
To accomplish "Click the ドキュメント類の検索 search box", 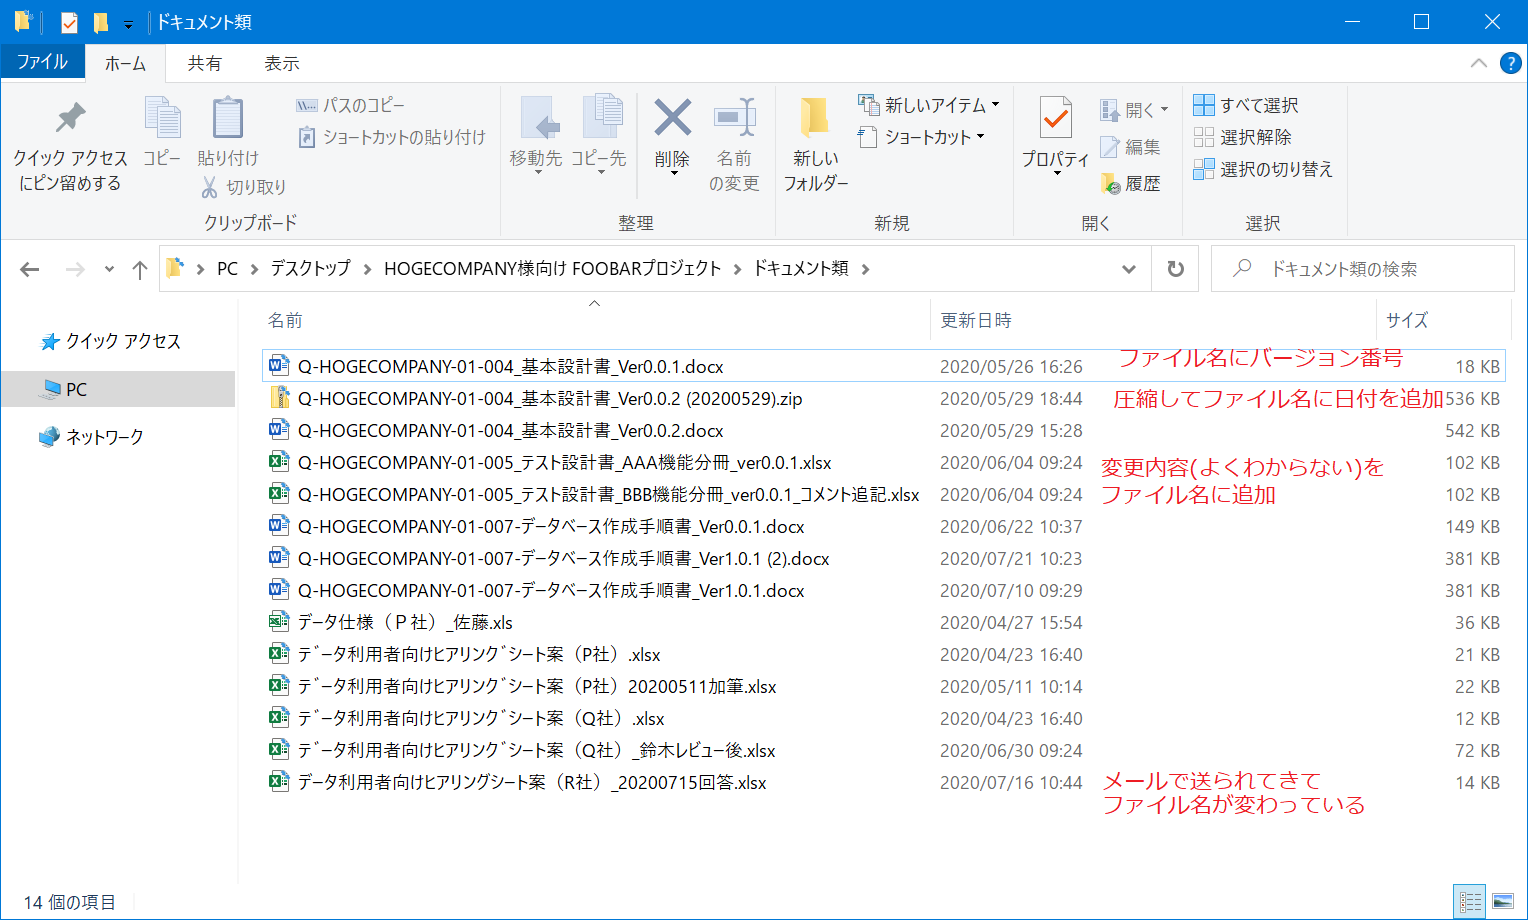I will (1362, 269).
